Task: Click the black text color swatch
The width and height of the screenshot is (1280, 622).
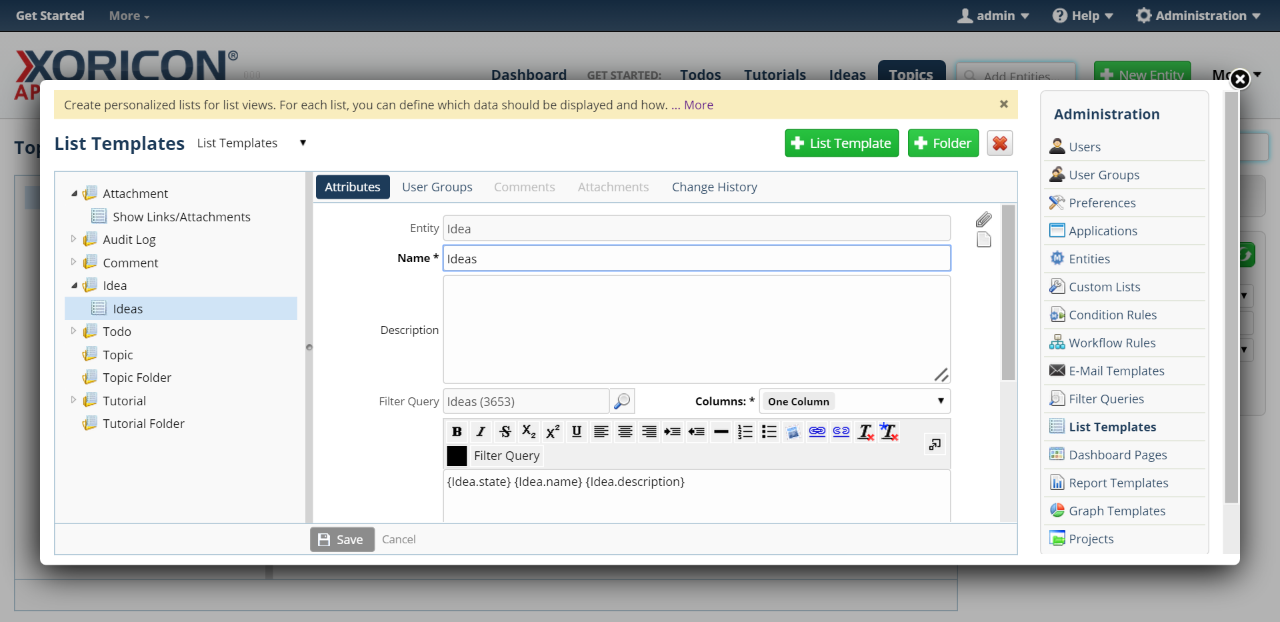Action: [x=457, y=456]
